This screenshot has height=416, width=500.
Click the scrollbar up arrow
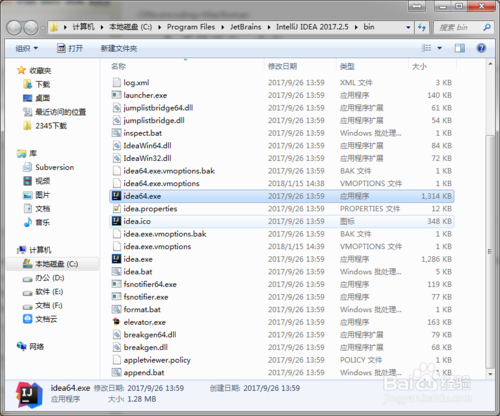tap(490, 64)
